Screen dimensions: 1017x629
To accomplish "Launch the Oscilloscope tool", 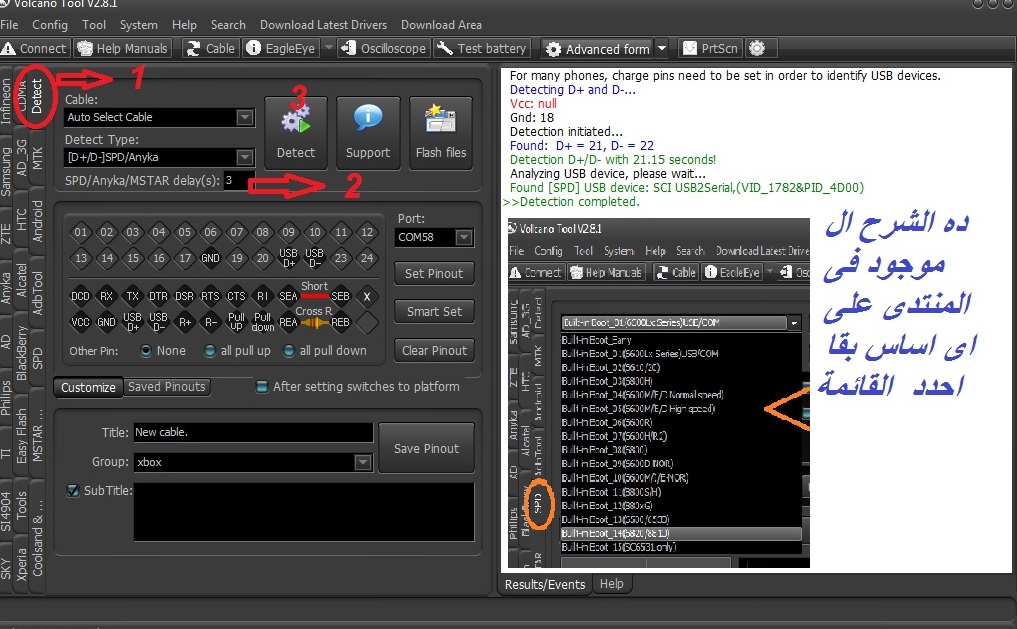I will tap(384, 49).
